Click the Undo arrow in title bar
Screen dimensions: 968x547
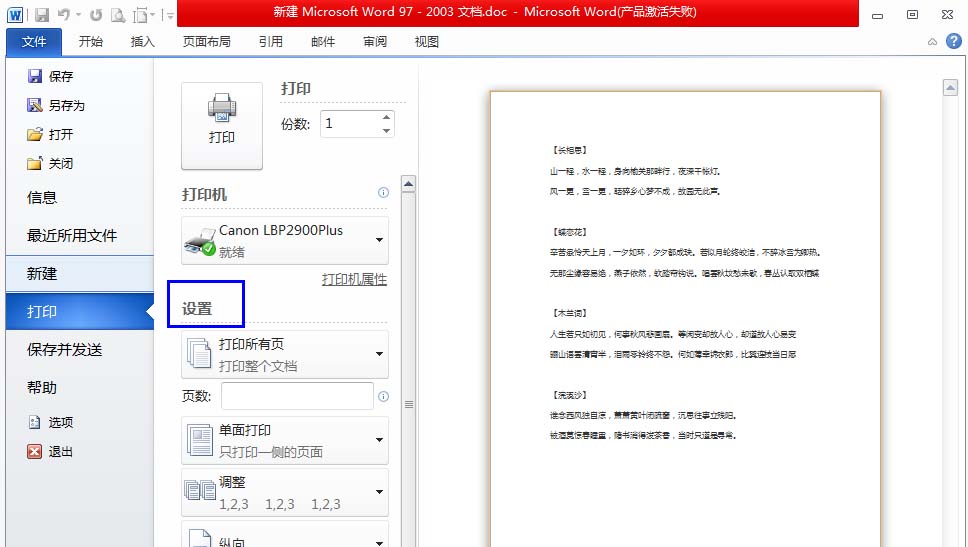(64, 15)
